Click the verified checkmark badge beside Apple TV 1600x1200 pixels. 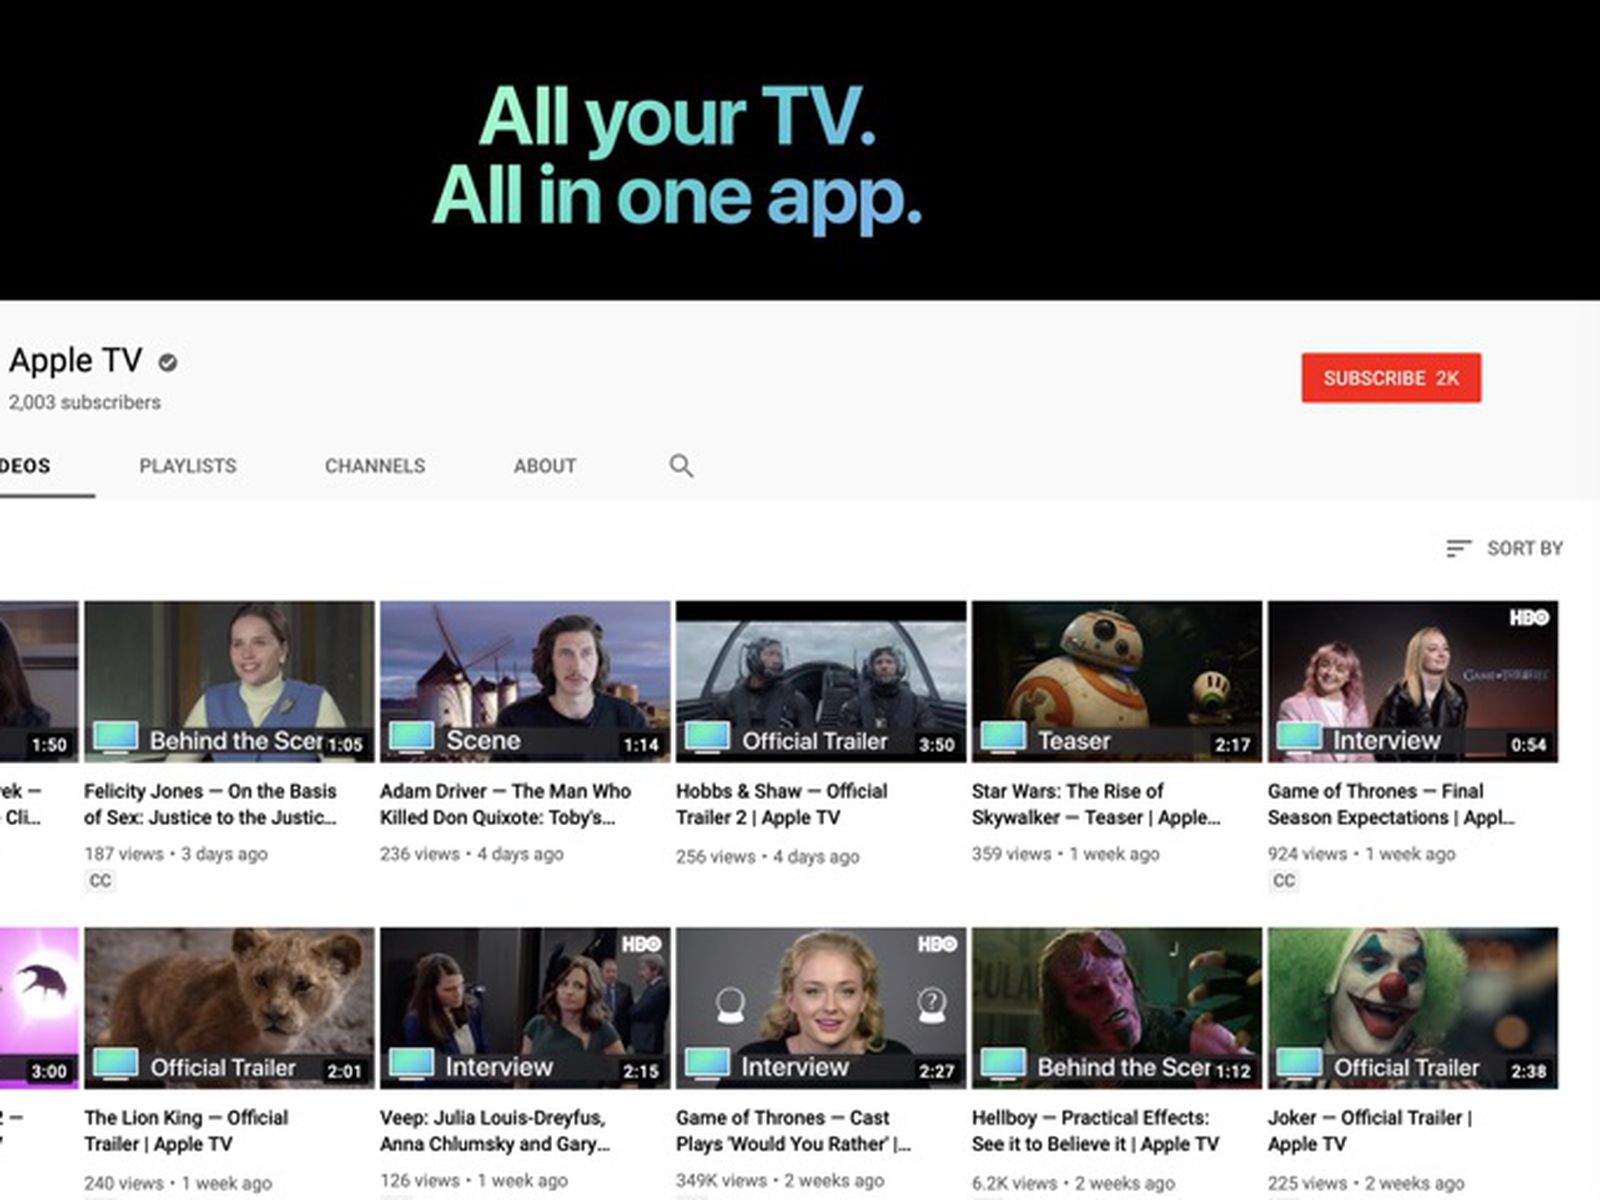tap(168, 363)
